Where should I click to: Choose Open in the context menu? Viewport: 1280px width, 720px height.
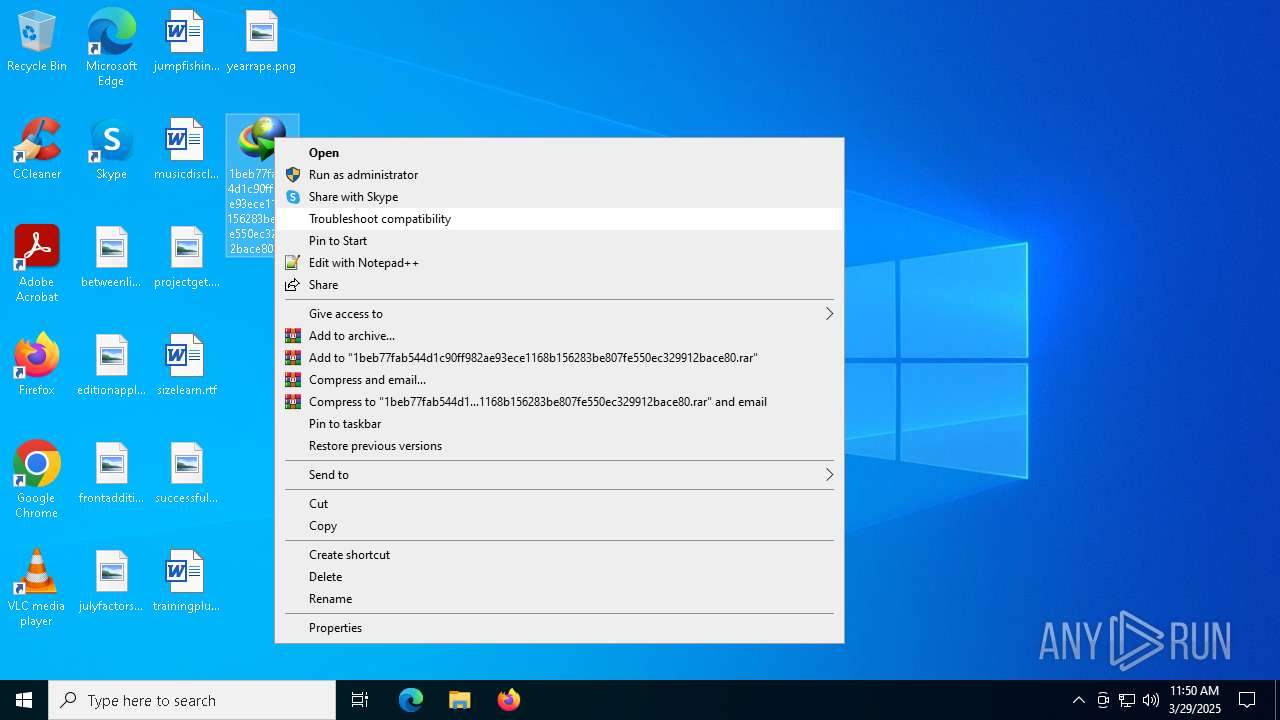pos(559,153)
